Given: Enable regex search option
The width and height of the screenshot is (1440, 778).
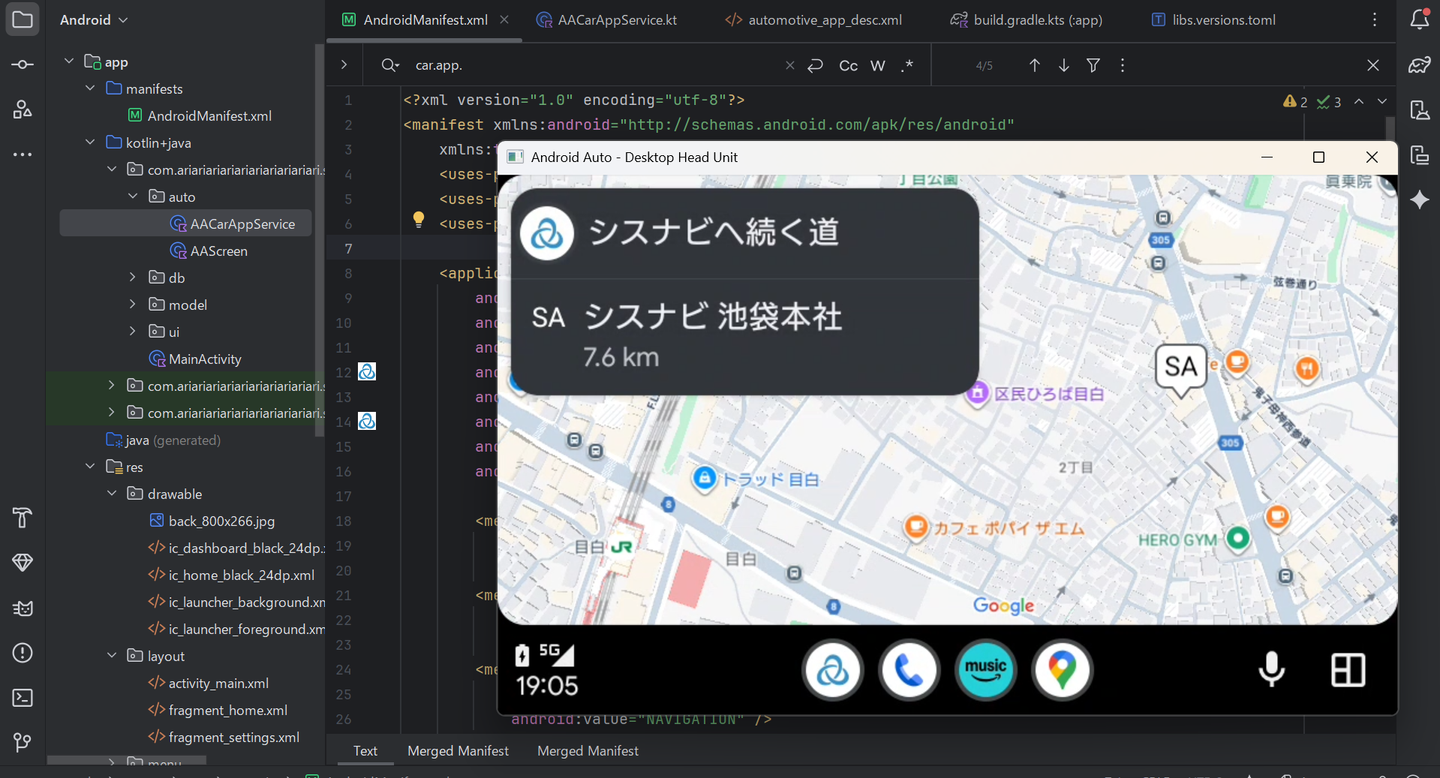Looking at the screenshot, I should tap(907, 66).
